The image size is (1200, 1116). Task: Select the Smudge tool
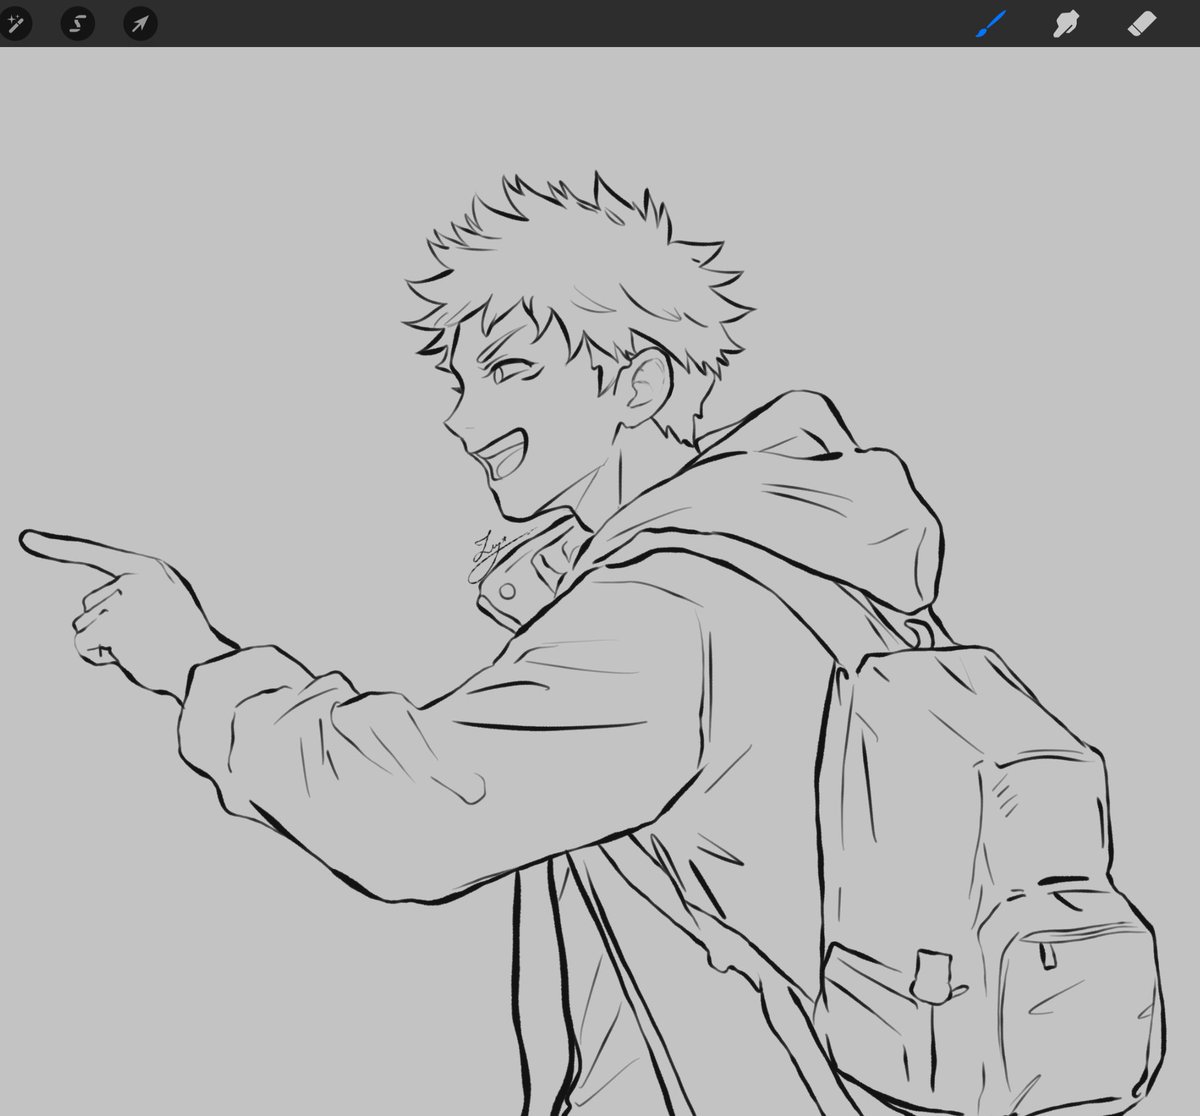[x=1065, y=23]
